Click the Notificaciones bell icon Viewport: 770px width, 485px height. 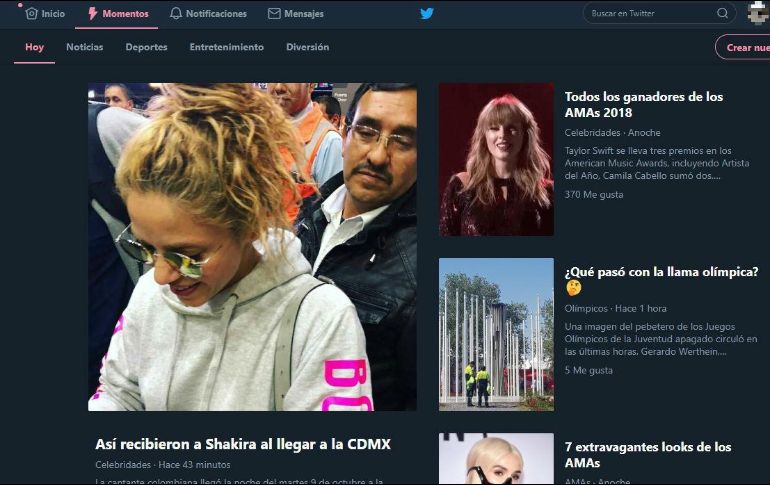point(176,14)
